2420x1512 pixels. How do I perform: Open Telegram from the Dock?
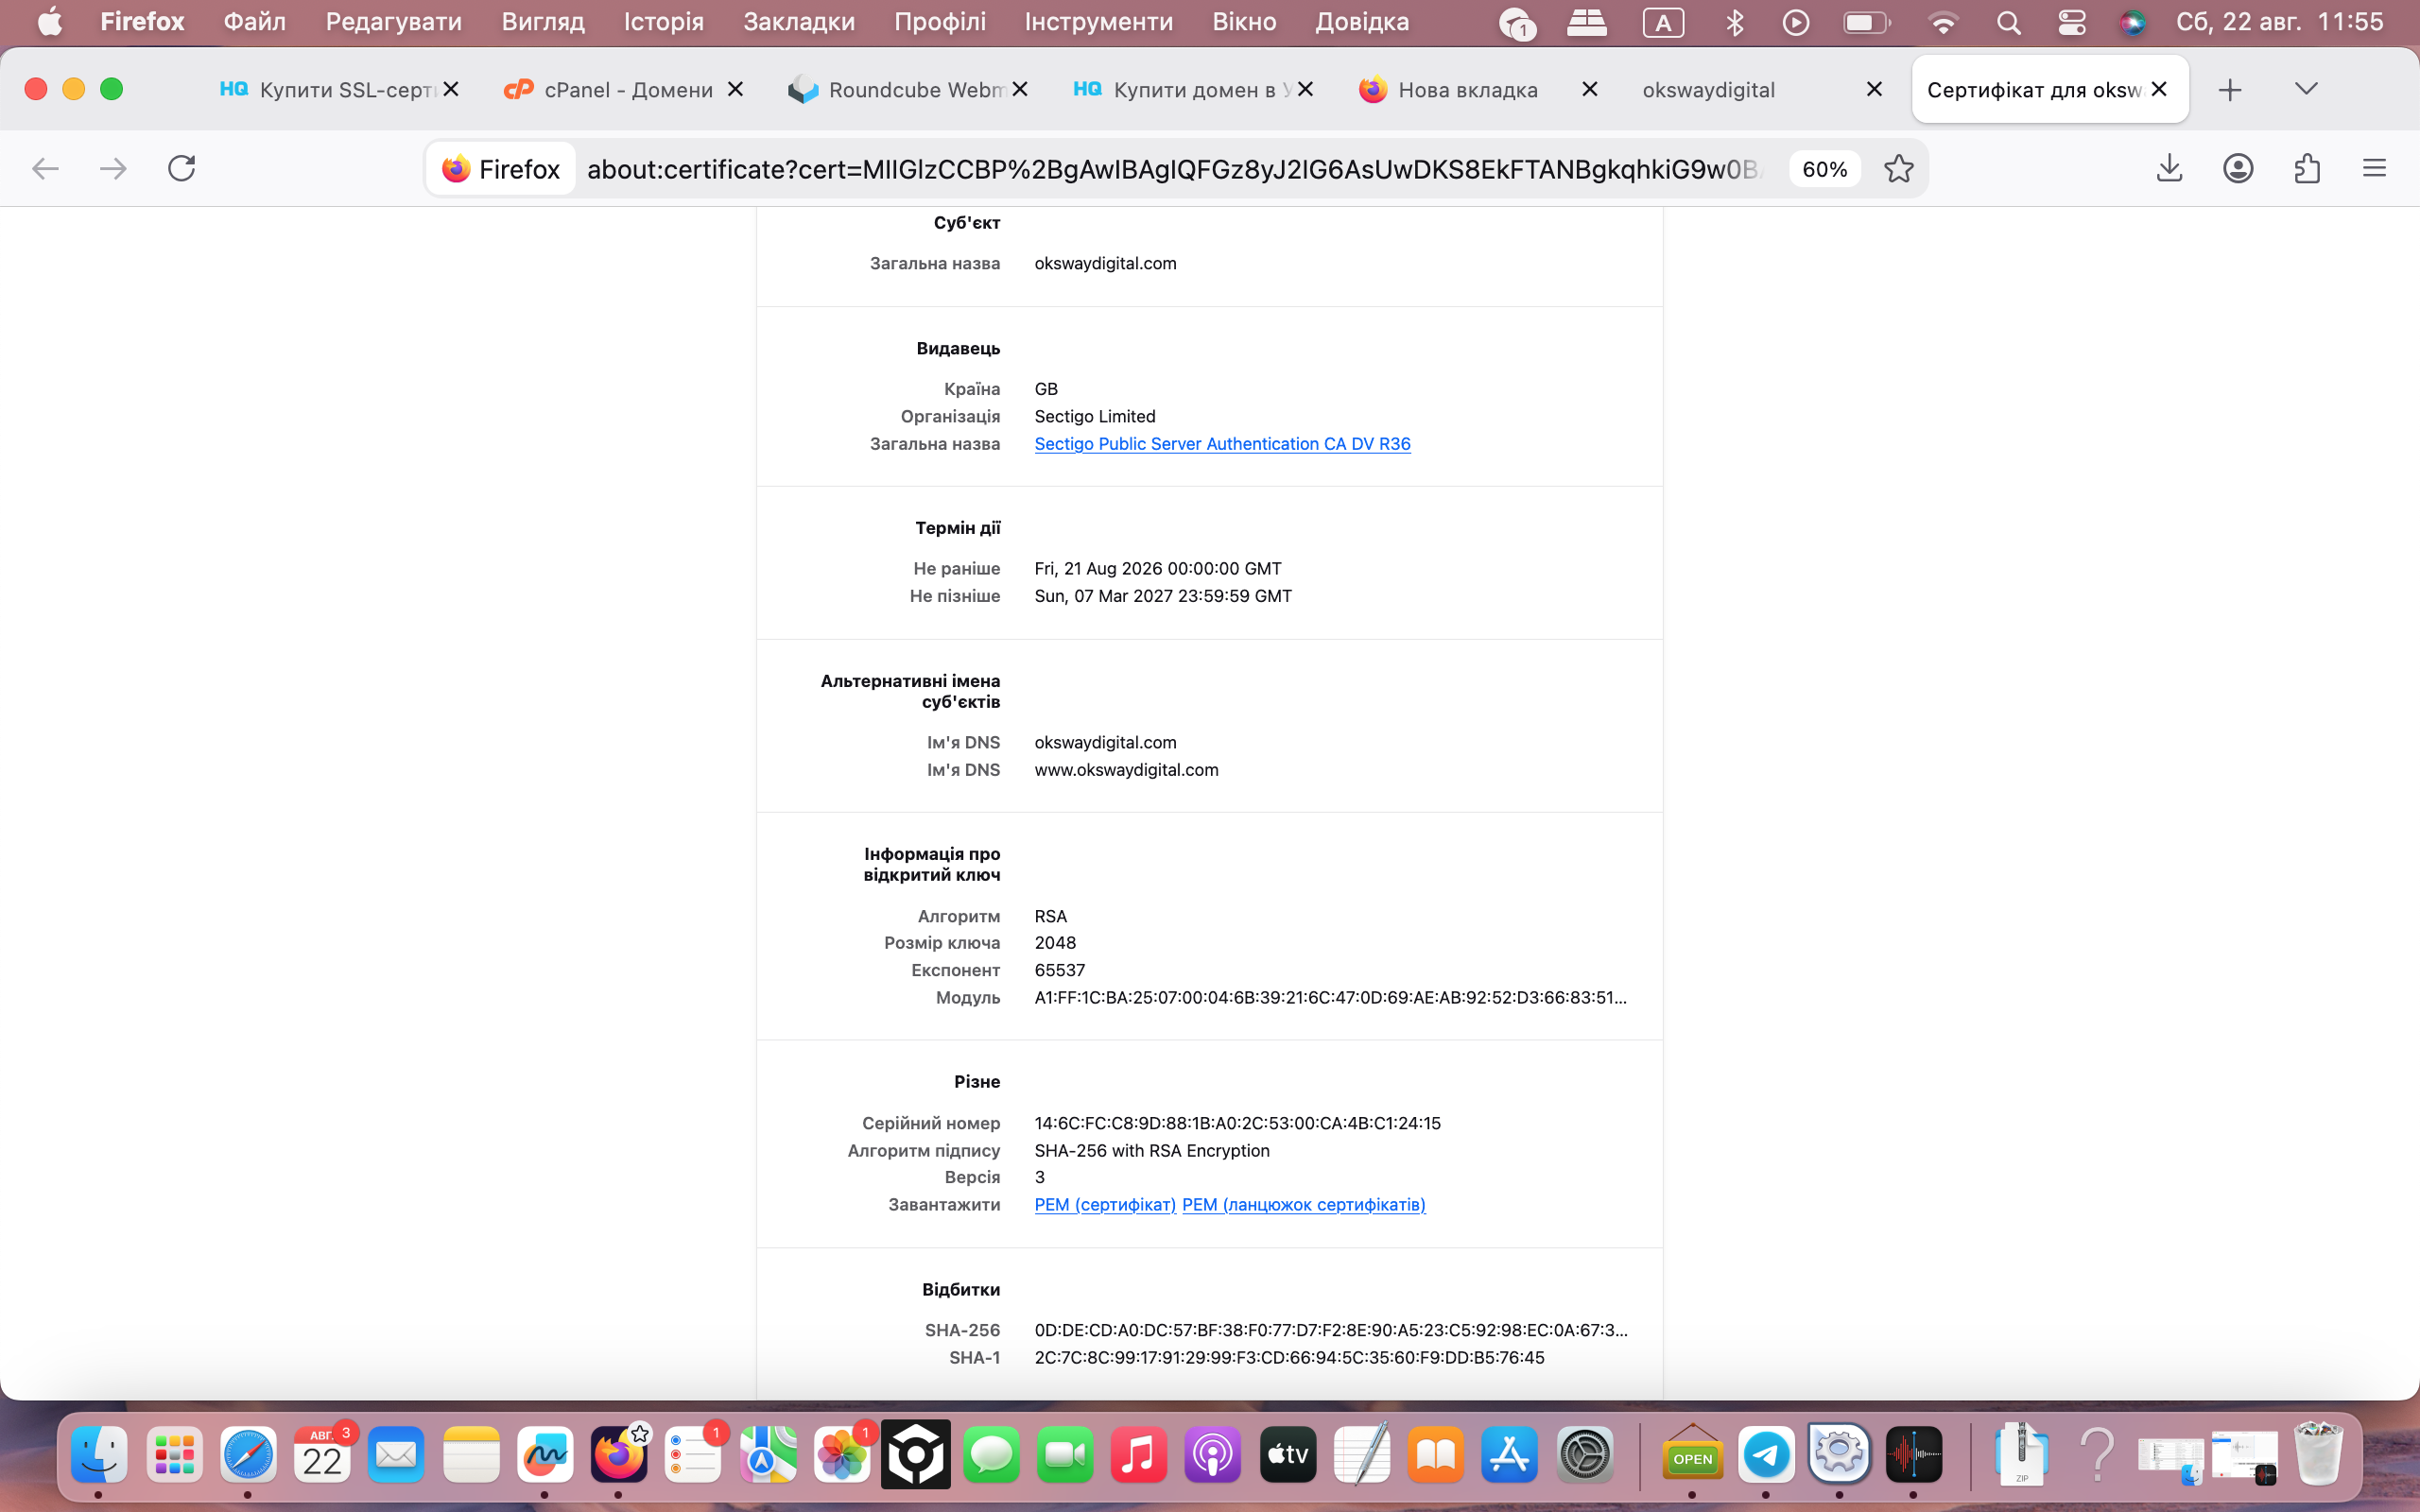(1766, 1454)
